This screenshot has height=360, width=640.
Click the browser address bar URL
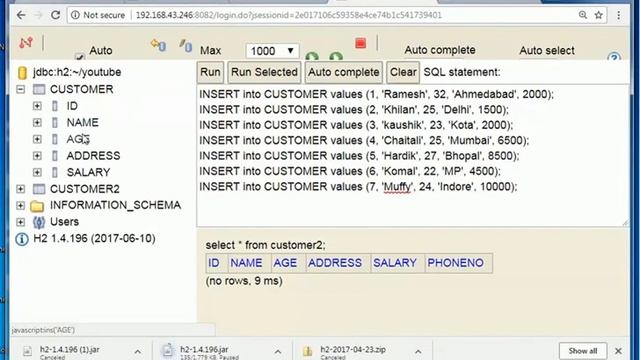click(x=289, y=15)
